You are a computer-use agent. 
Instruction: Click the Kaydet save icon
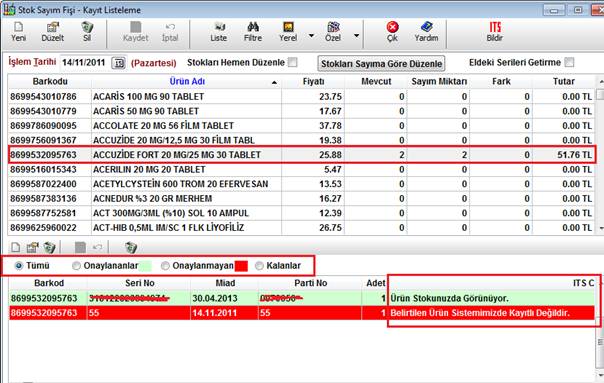pyautogui.click(x=135, y=27)
